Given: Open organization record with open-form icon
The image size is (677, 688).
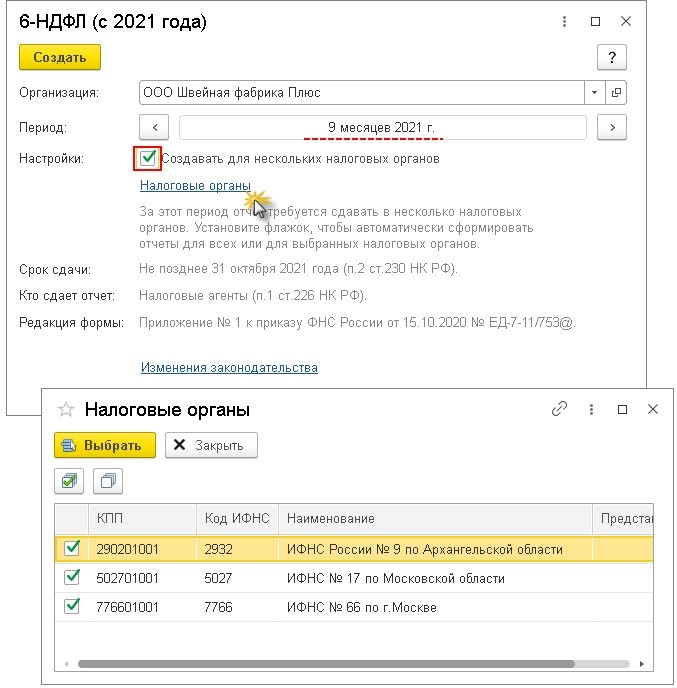Looking at the screenshot, I should [616, 93].
